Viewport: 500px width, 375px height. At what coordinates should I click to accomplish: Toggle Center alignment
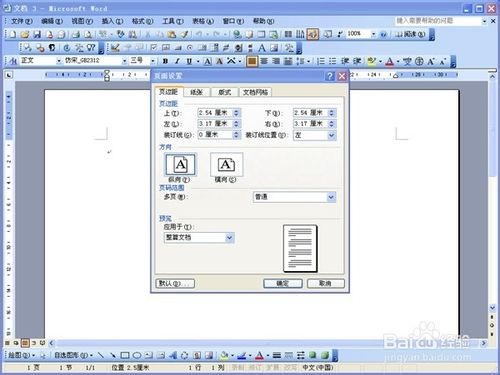tap(264, 61)
